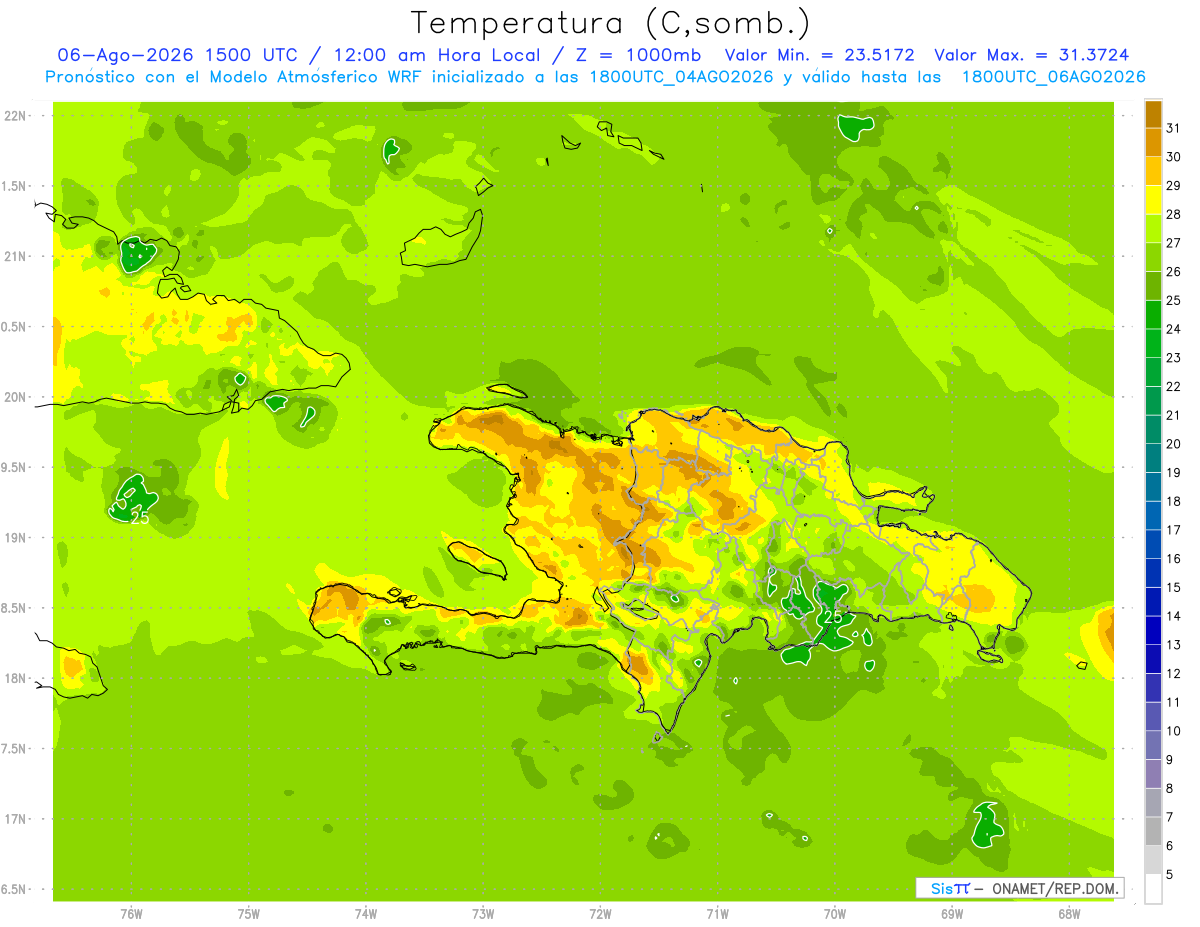1200x927 pixels.
Task: Click the "73W" longitude axis label
Action: [x=483, y=914]
